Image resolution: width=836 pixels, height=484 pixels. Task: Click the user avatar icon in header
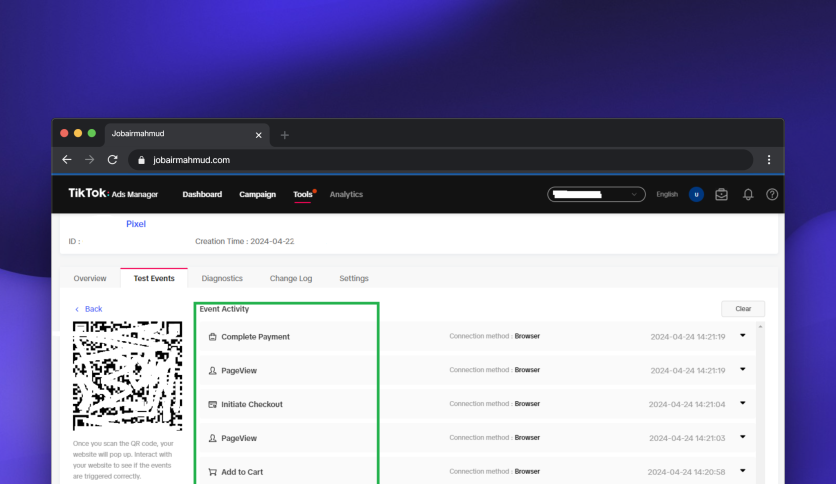point(696,195)
